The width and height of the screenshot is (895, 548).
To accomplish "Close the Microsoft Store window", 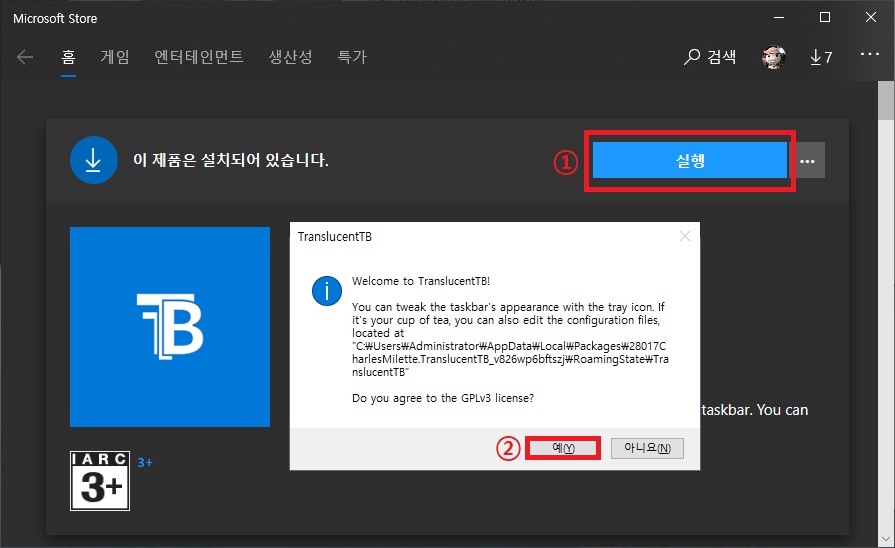I will click(x=871, y=18).
